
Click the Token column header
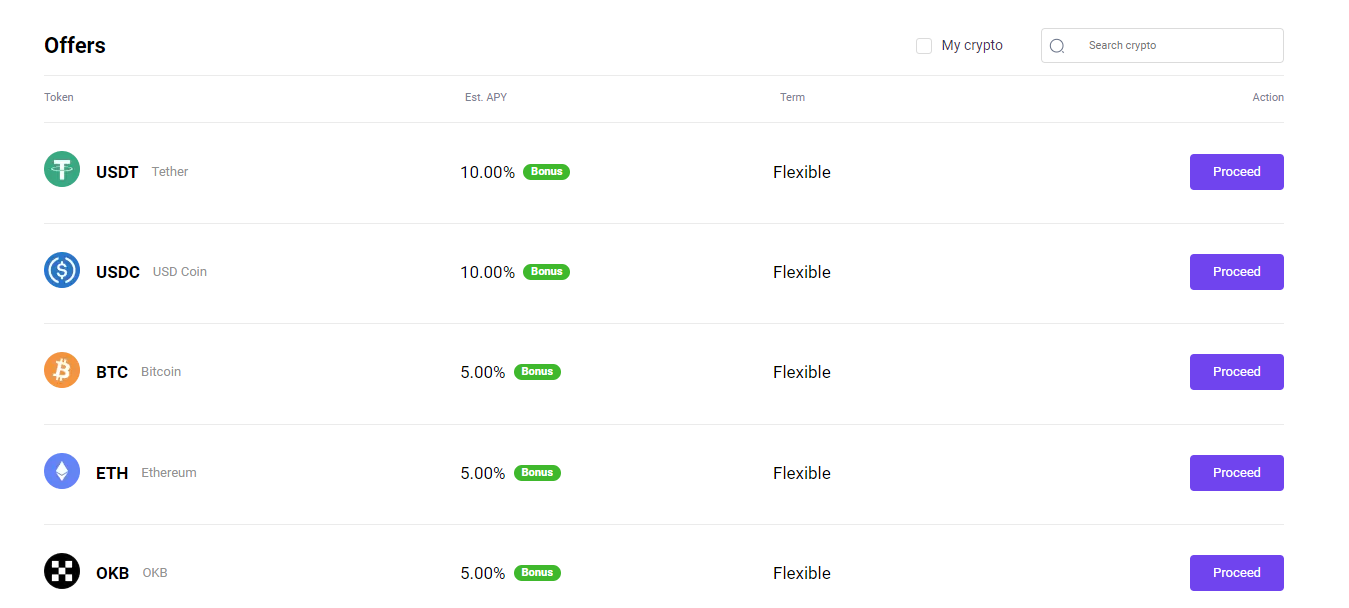click(59, 98)
